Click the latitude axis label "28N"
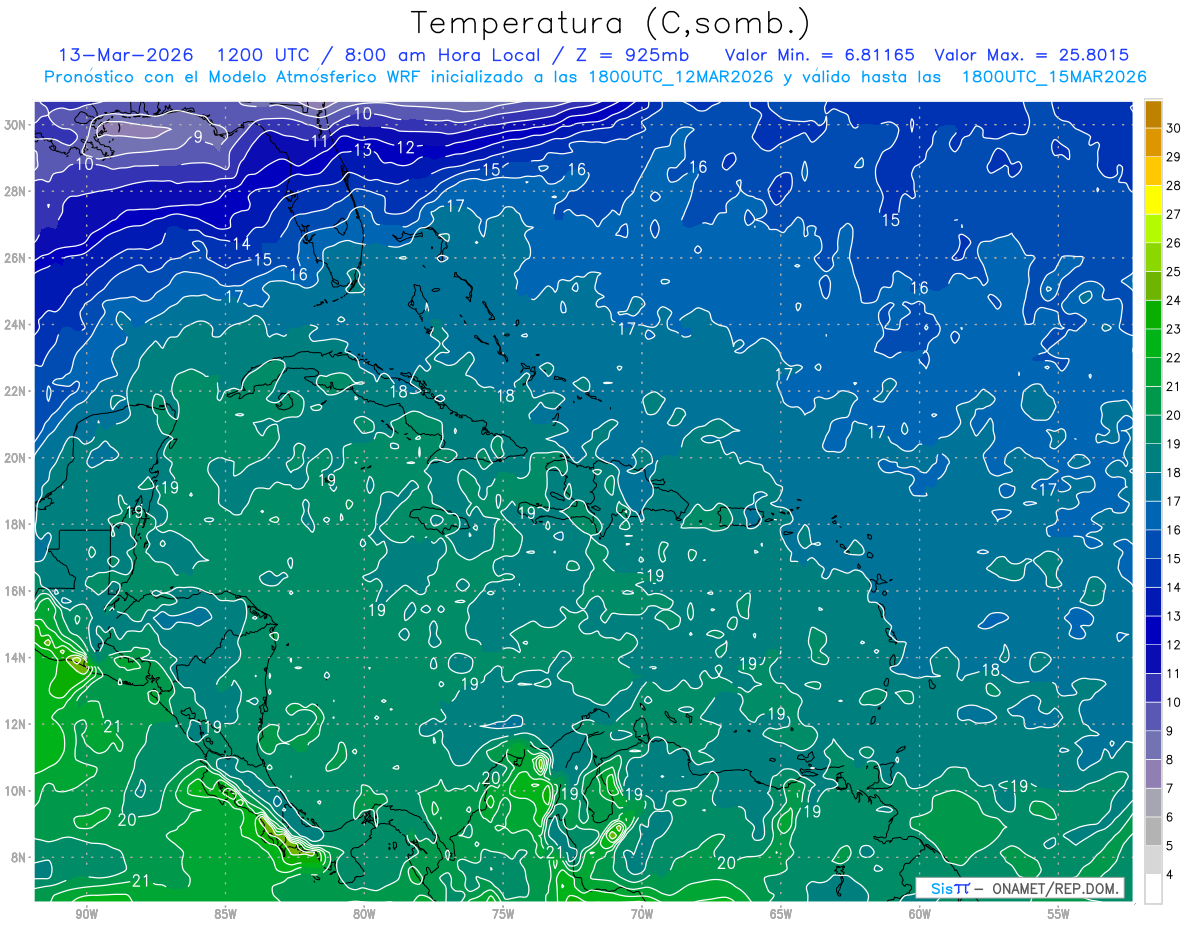 [x=17, y=191]
